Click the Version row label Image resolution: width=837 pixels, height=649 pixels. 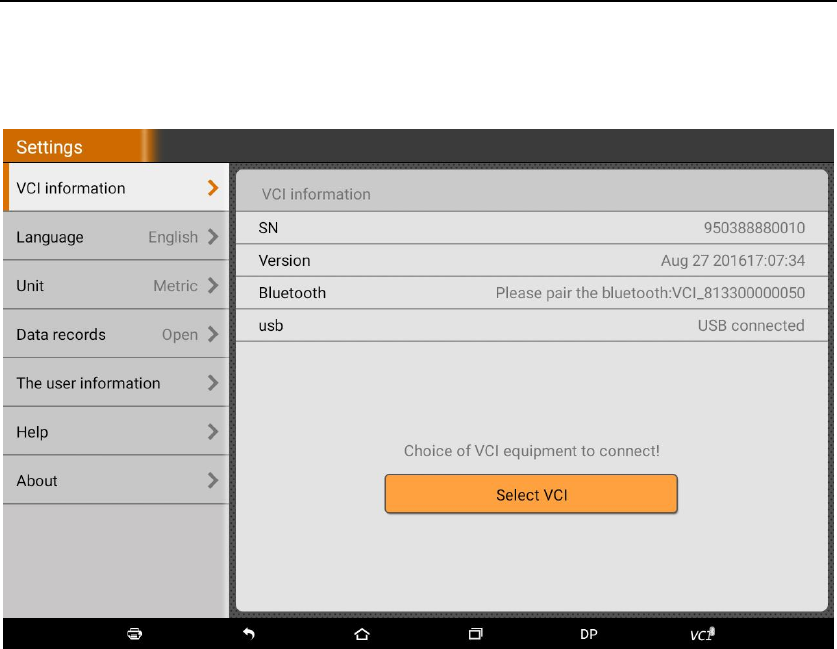tap(284, 260)
